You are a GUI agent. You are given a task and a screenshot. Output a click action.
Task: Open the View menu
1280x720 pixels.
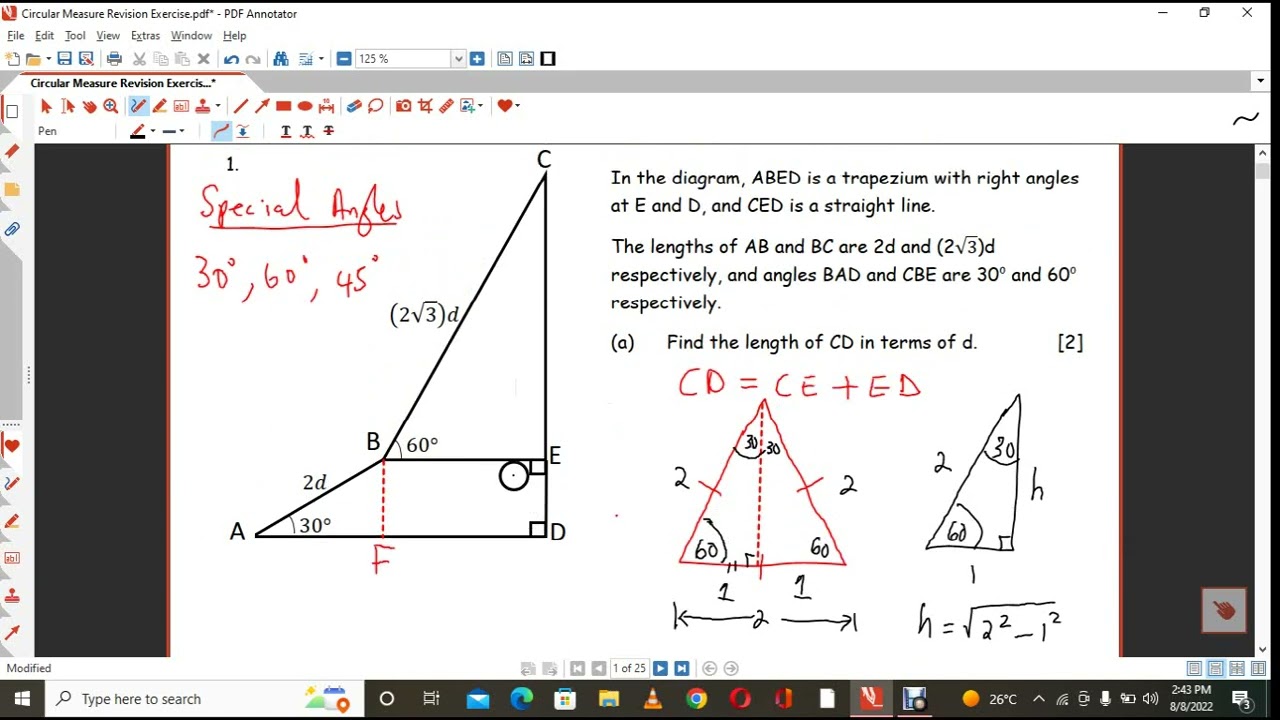108,35
